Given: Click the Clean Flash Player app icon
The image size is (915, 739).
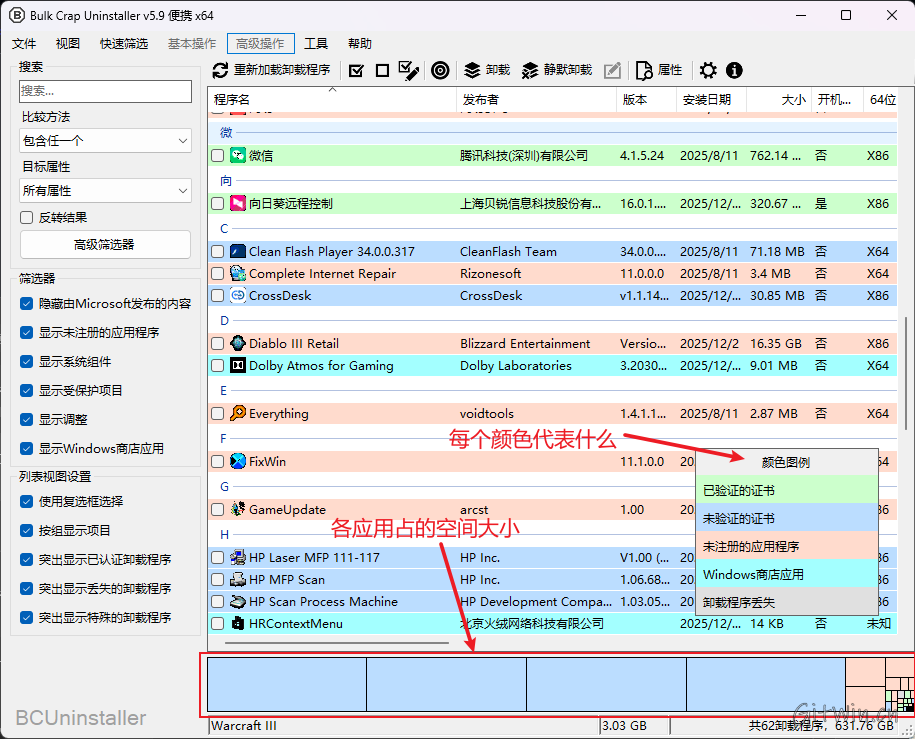Looking at the screenshot, I should tap(238, 252).
